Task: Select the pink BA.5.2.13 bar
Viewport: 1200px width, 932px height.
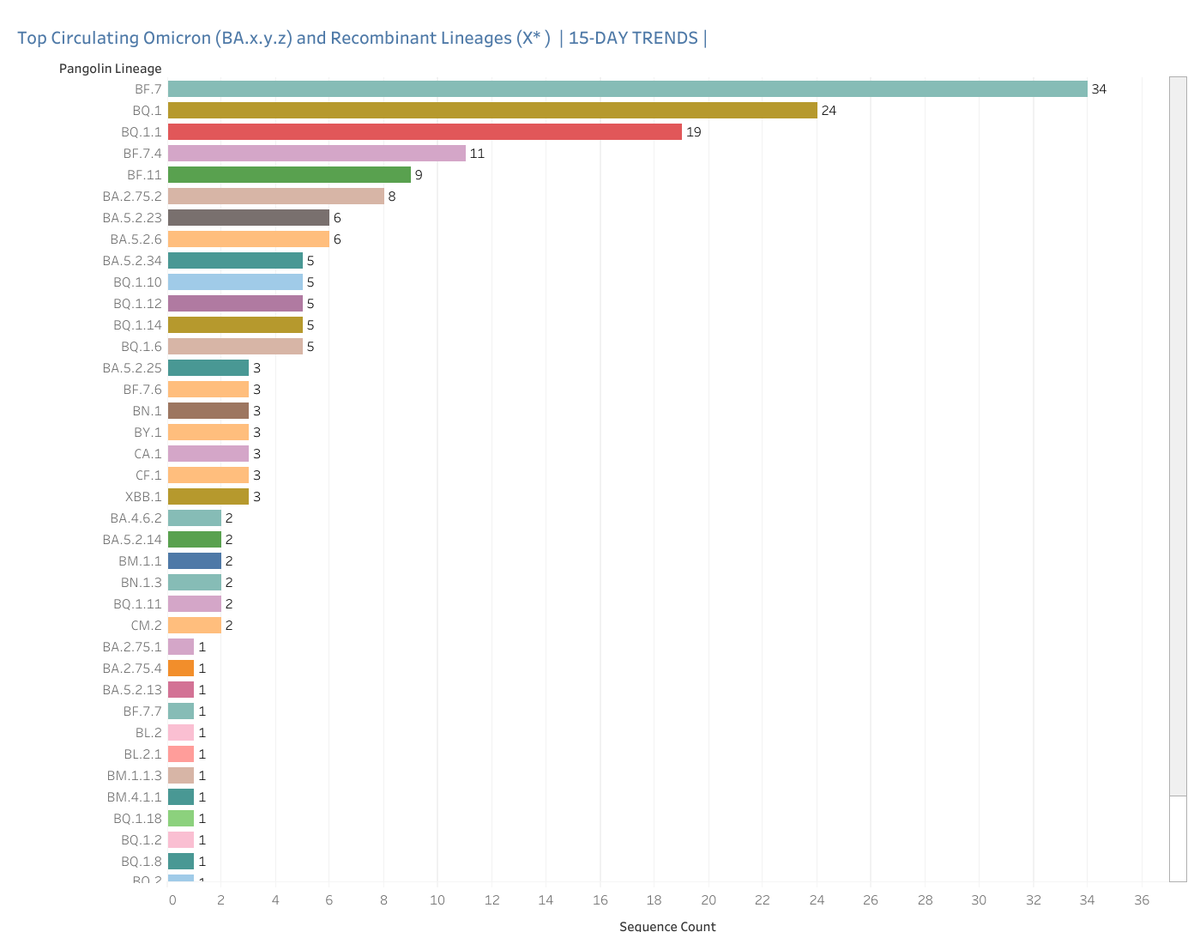Action: (x=181, y=690)
